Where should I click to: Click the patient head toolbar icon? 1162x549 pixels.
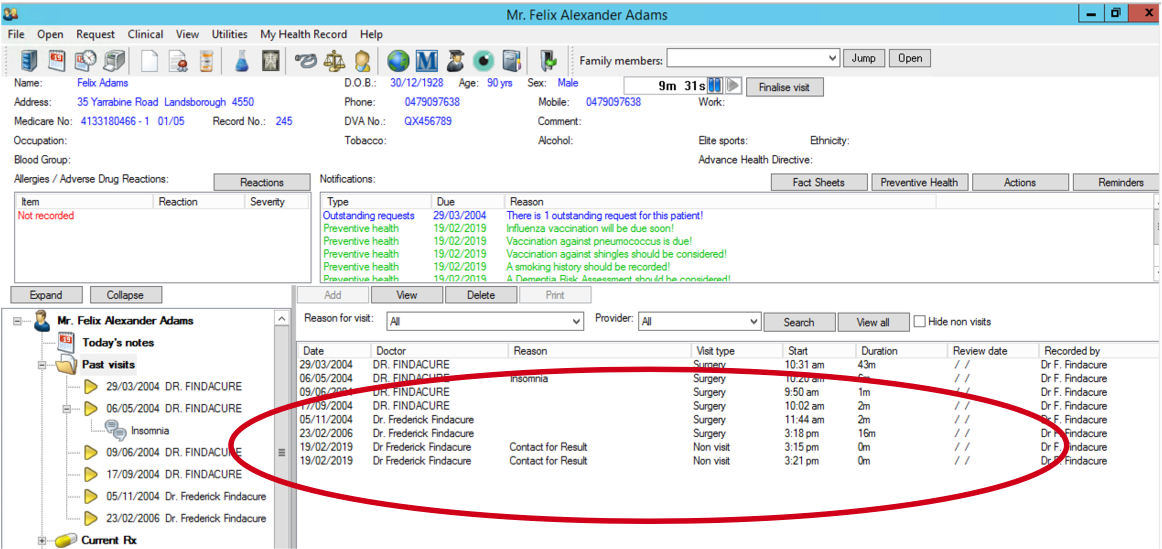coord(362,59)
